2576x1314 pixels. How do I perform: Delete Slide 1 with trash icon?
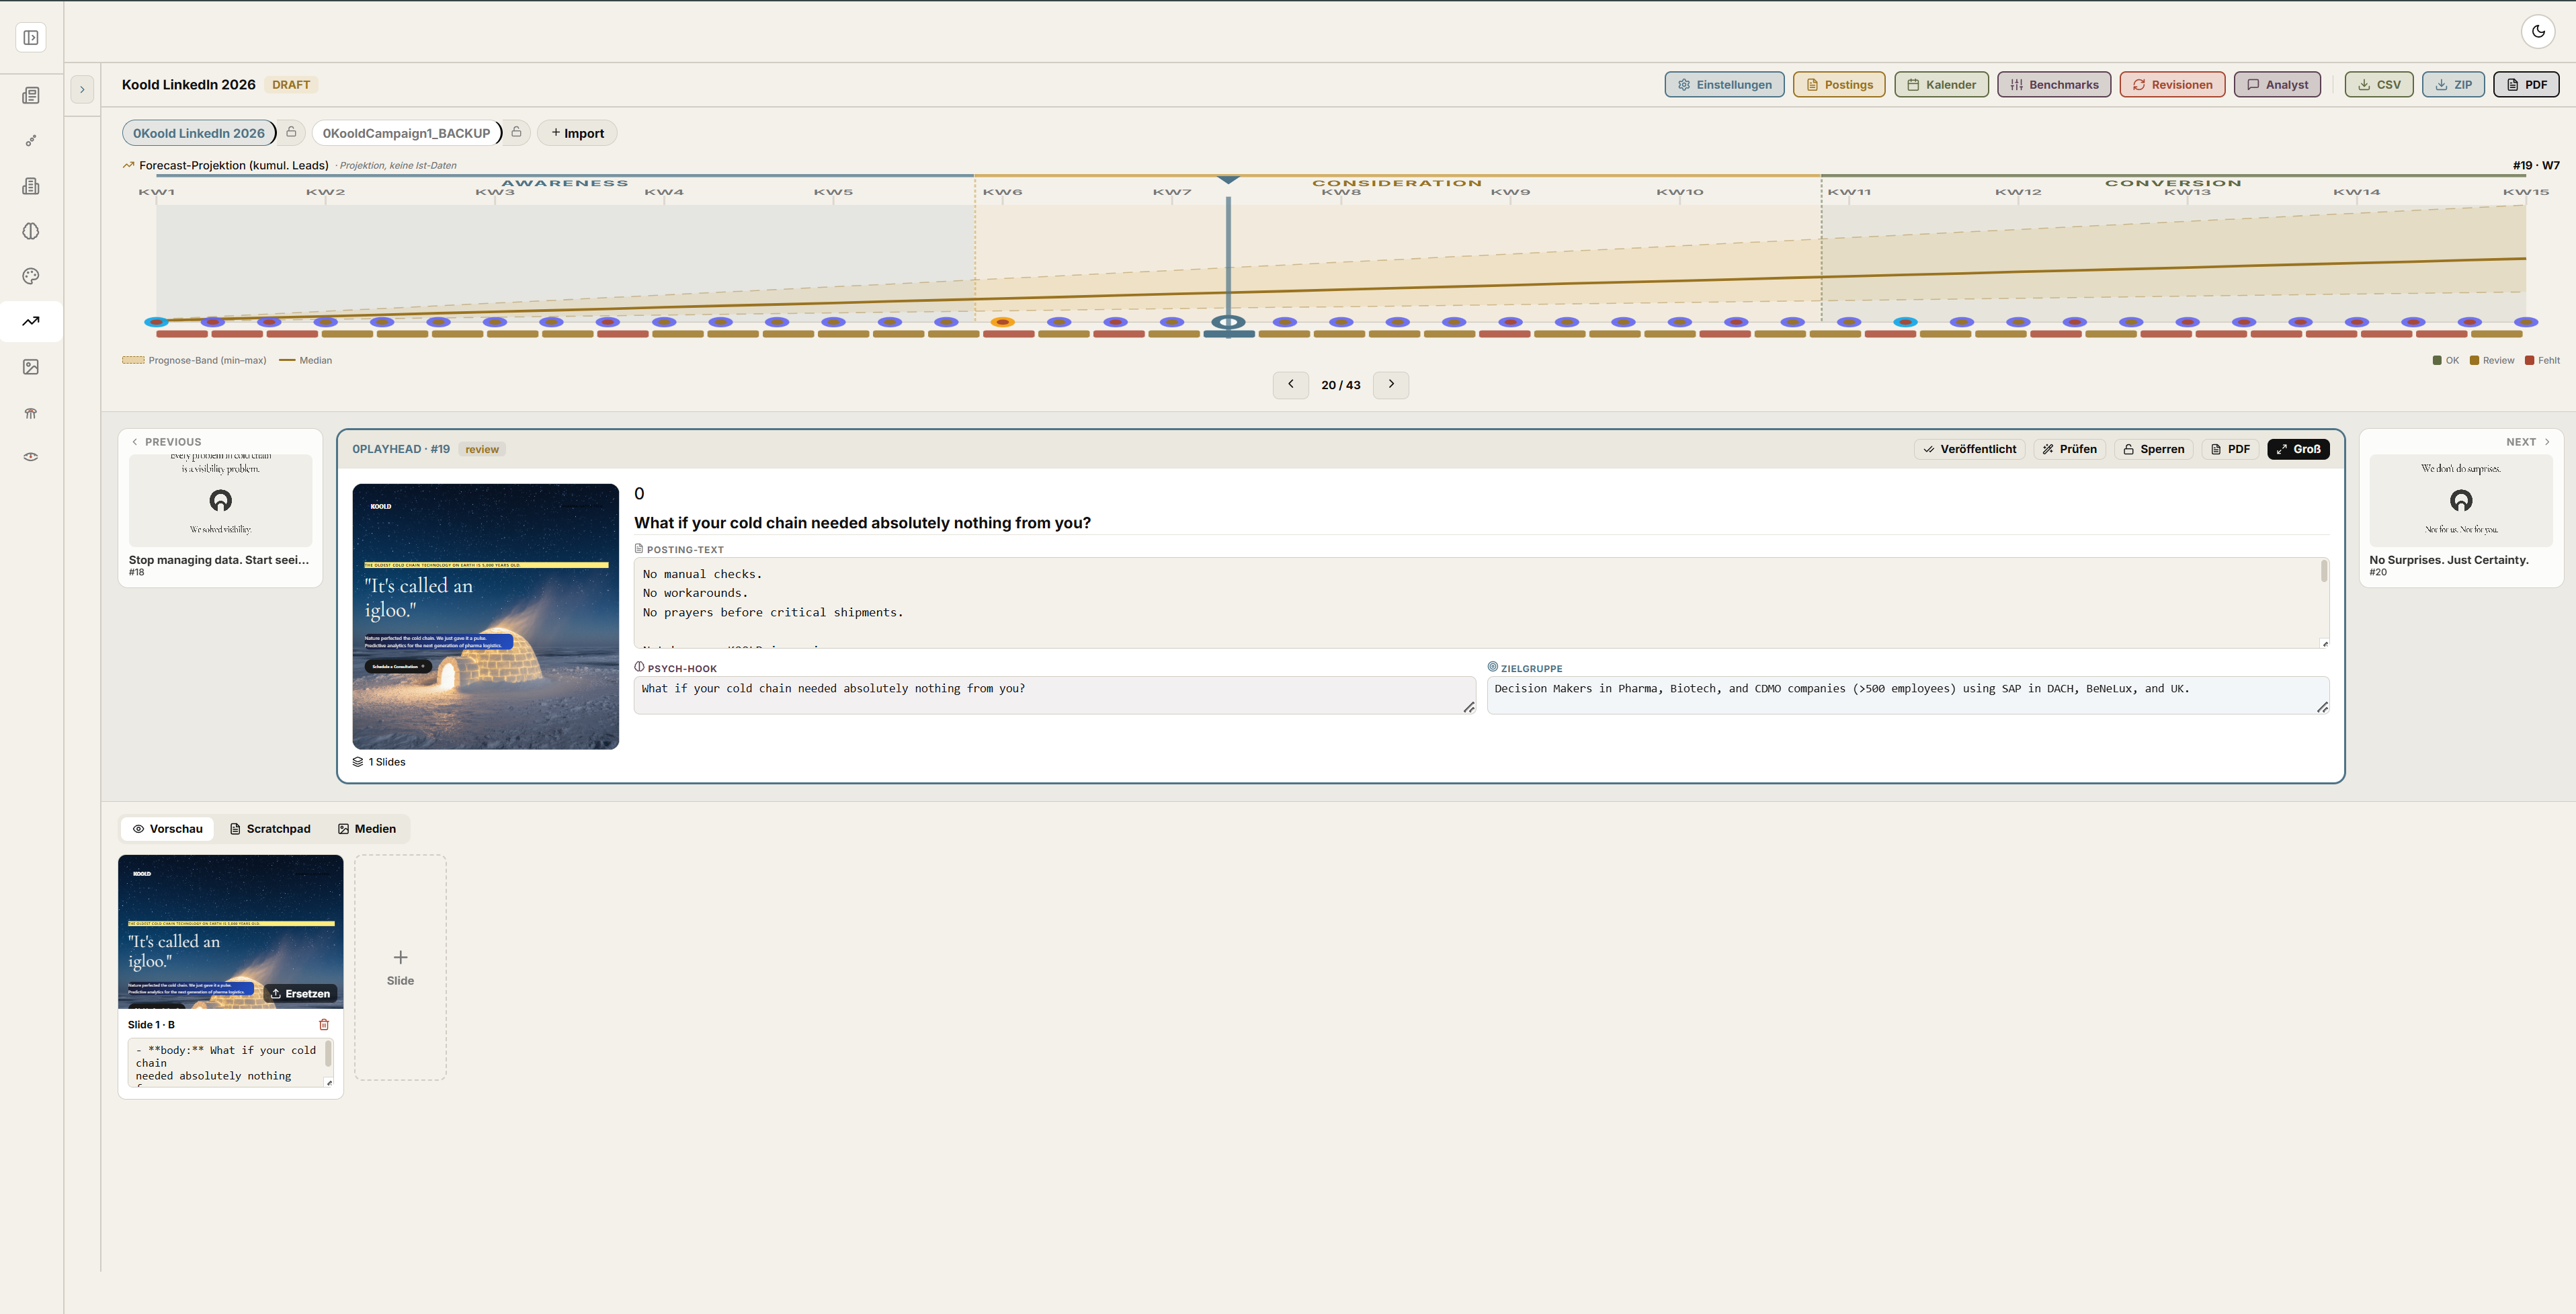point(324,1024)
